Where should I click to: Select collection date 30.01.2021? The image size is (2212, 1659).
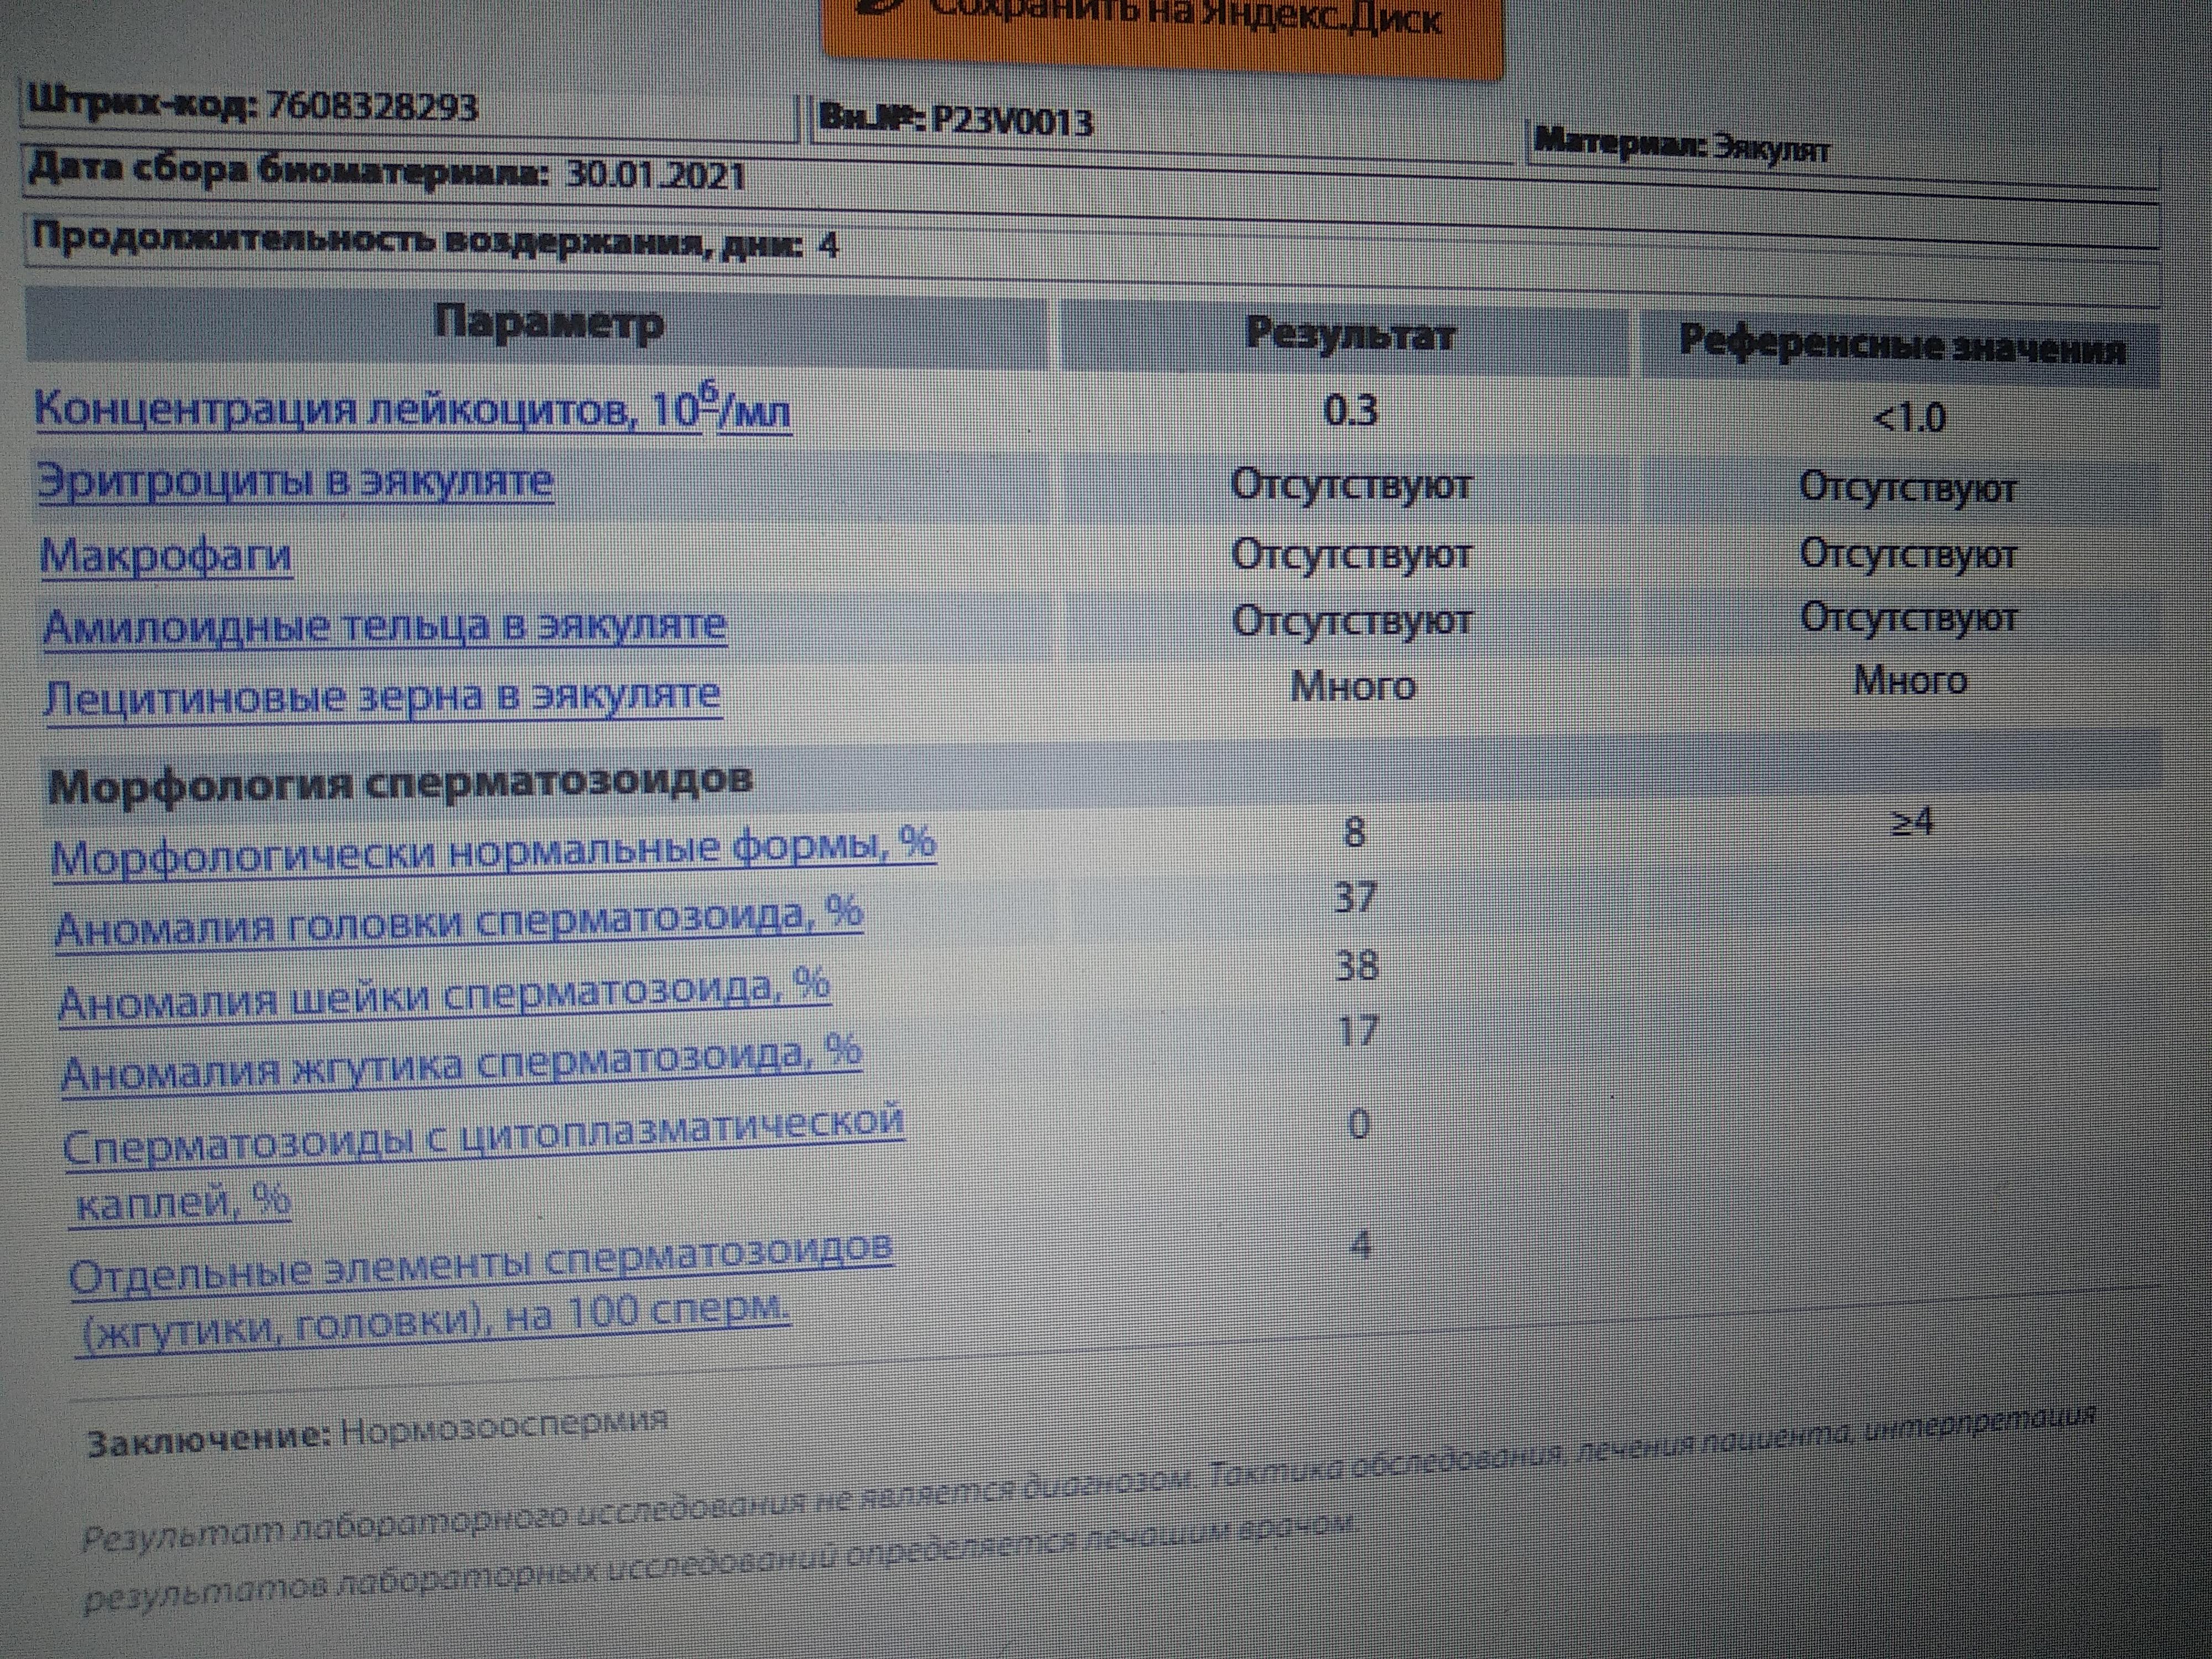pyautogui.click(x=656, y=176)
